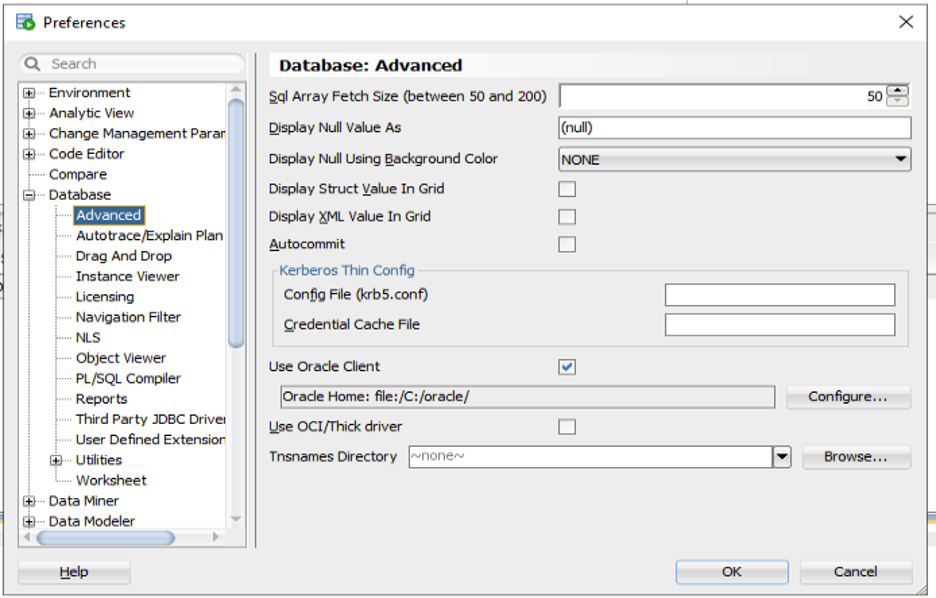Screen dimensions: 936x598
Task: Click the horizontal tree scrollbar thumb
Action: 106,538
